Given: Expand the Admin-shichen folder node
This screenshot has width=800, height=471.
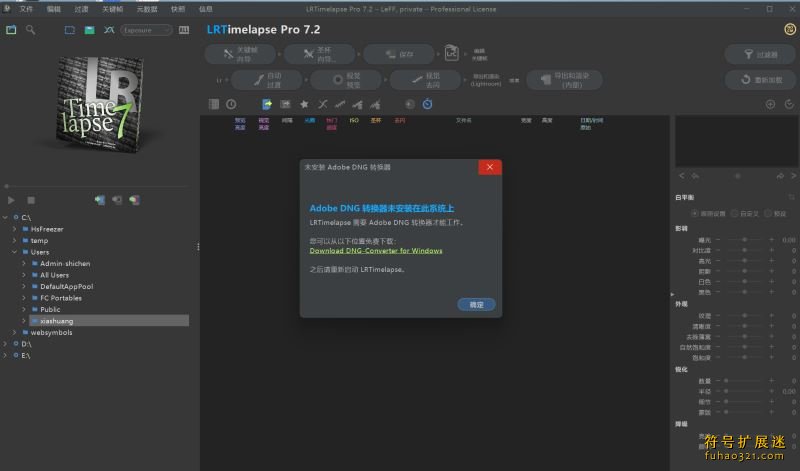Looking at the screenshot, I should (x=23, y=263).
